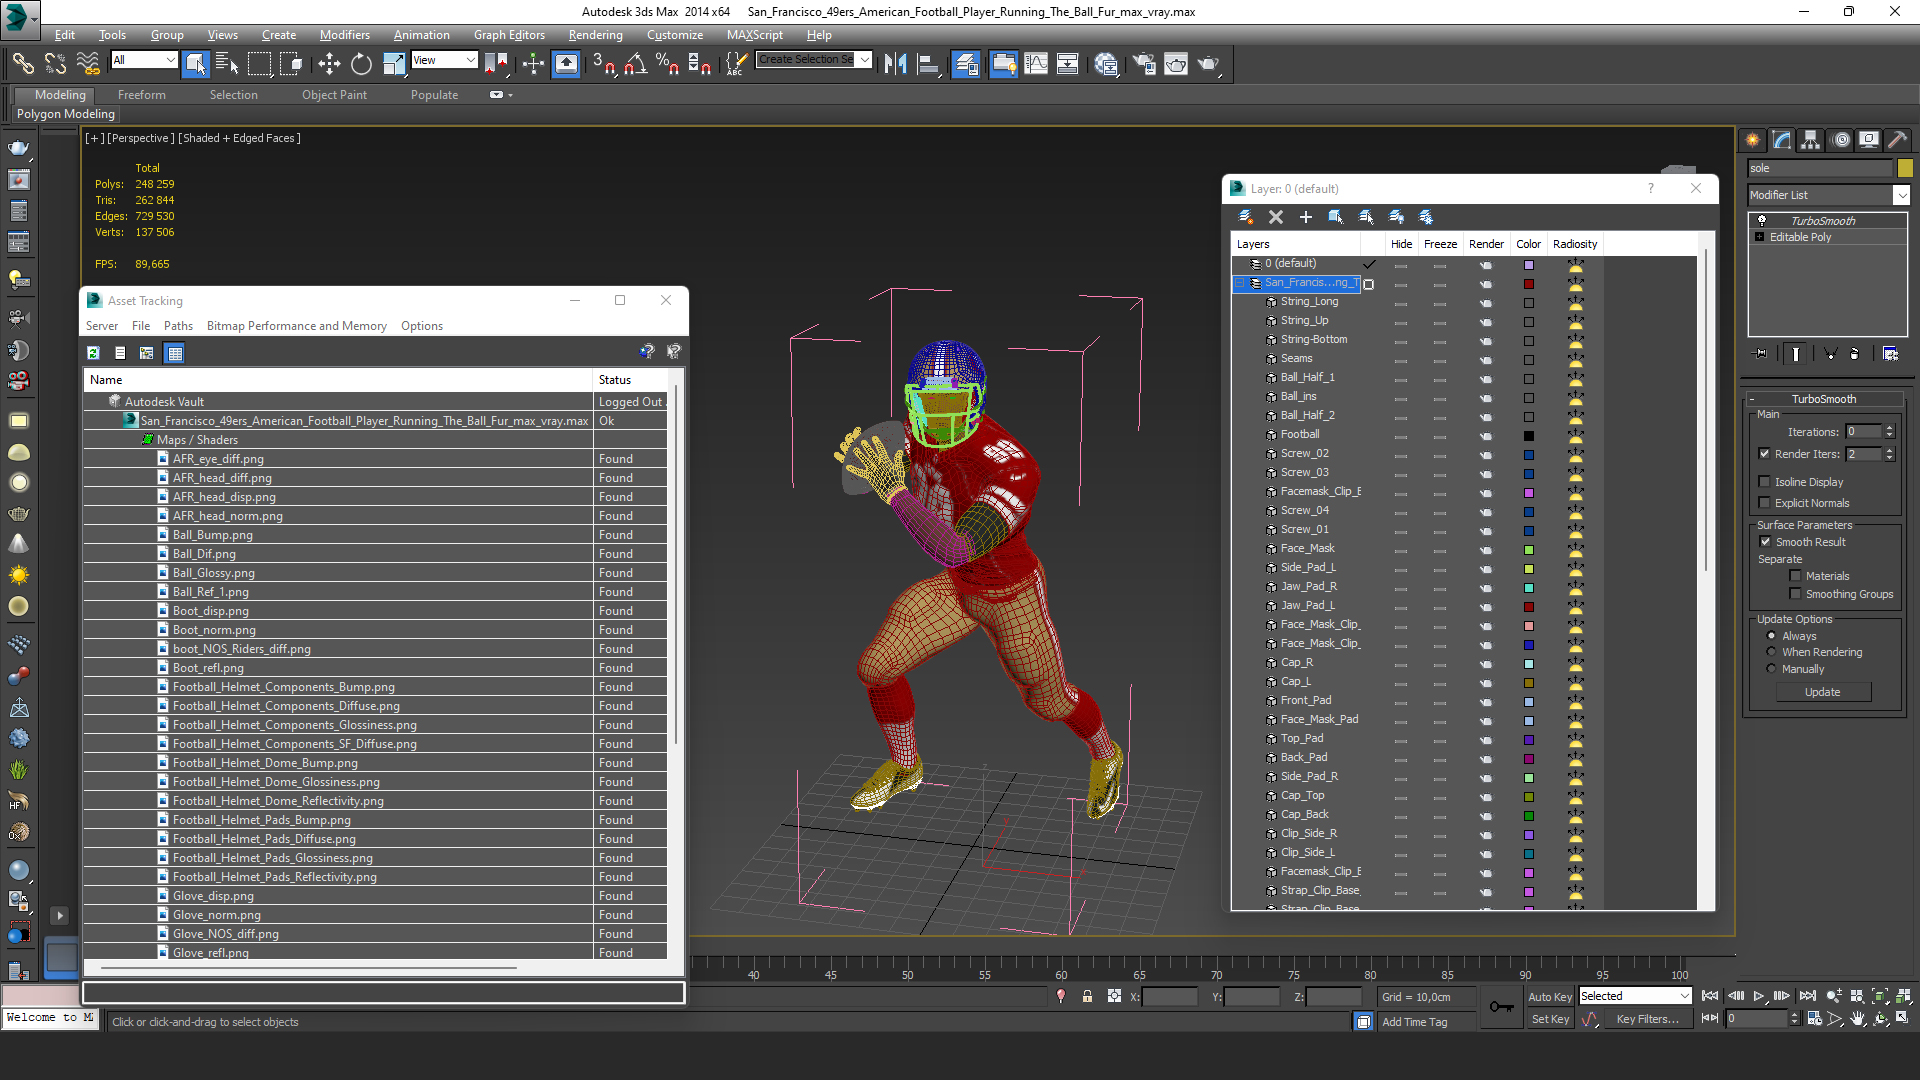Switch Asset Tracking to table view
Image resolution: width=1920 pixels, height=1080 pixels.
coord(175,353)
